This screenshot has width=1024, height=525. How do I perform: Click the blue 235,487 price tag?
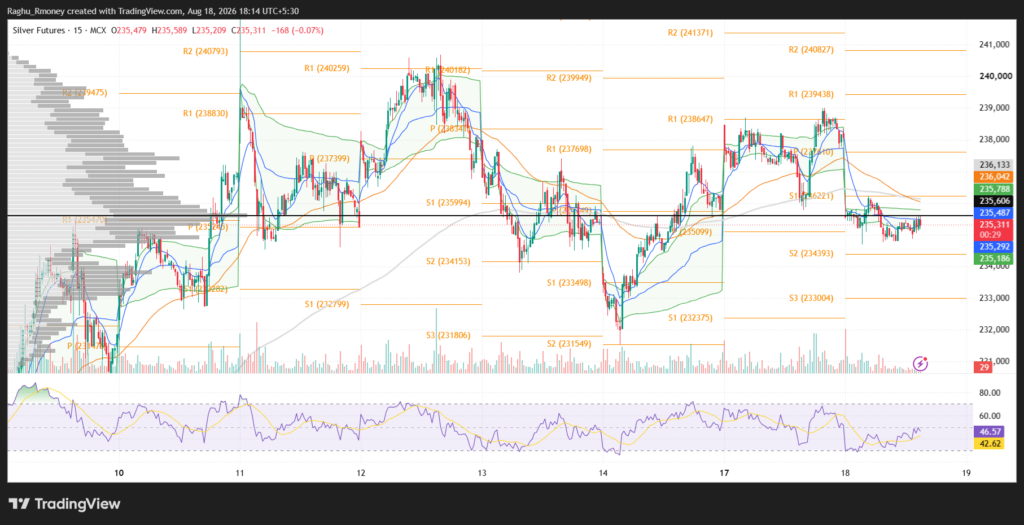pos(993,213)
